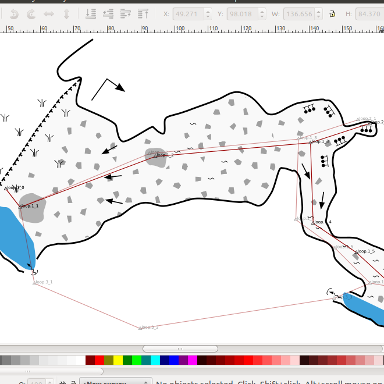Decrease the Y coordinate with the down arrow
Viewport: 384px width, 384px height.
tap(262, 17)
